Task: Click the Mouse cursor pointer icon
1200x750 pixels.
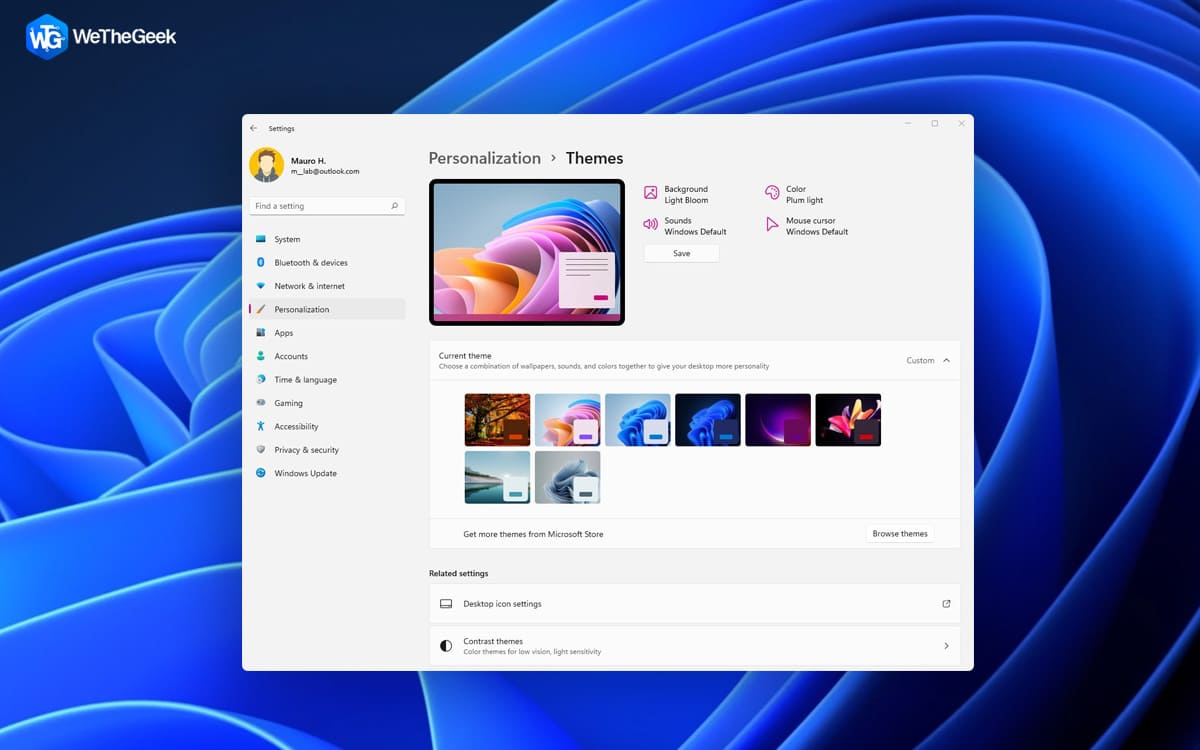Action: [772, 225]
